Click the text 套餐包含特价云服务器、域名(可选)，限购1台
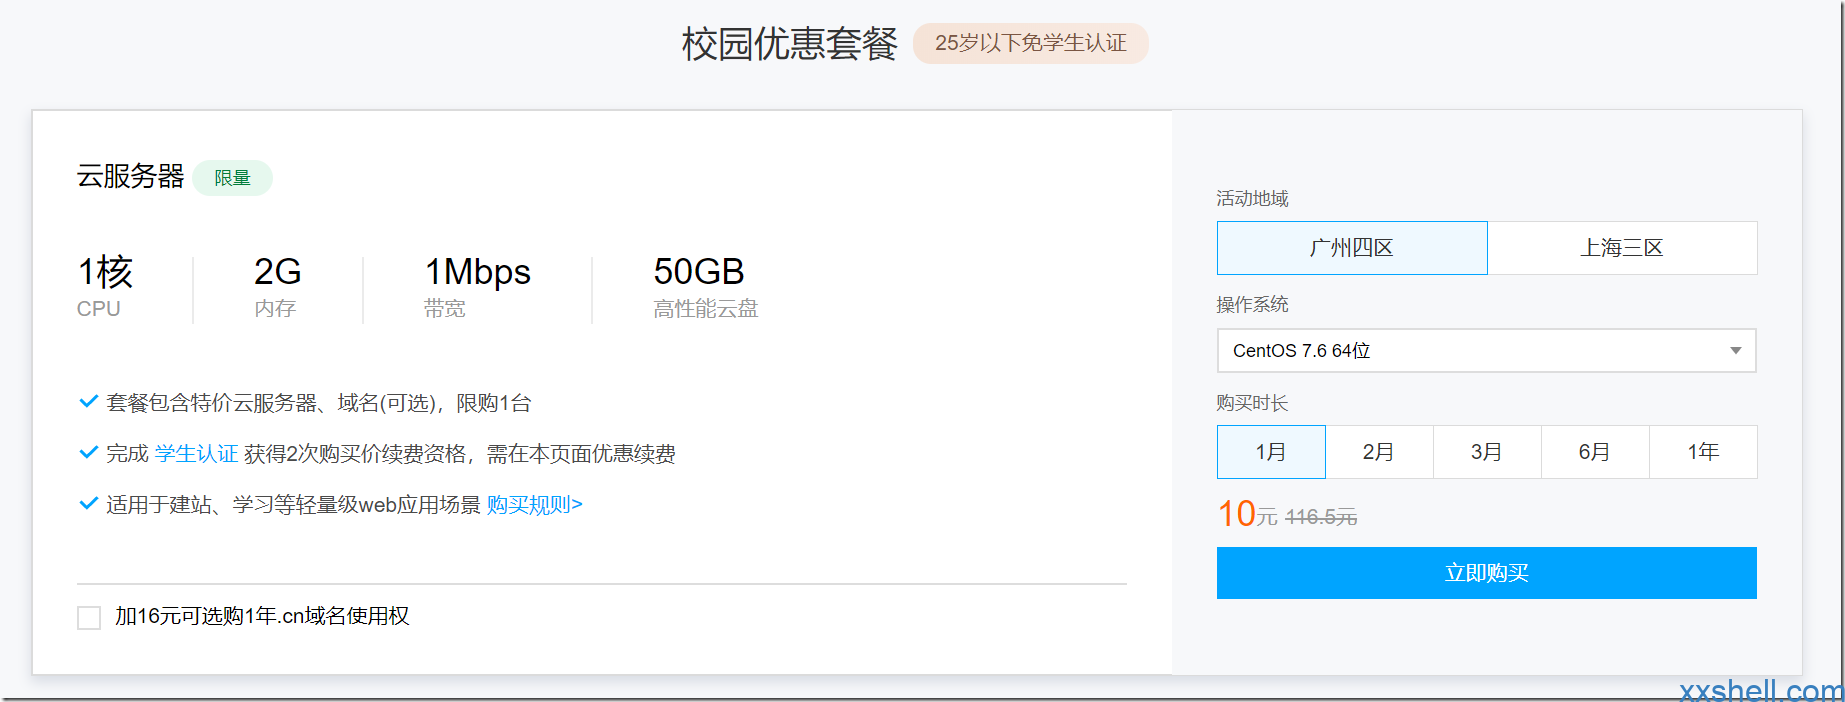This screenshot has height=702, width=1845. (319, 403)
